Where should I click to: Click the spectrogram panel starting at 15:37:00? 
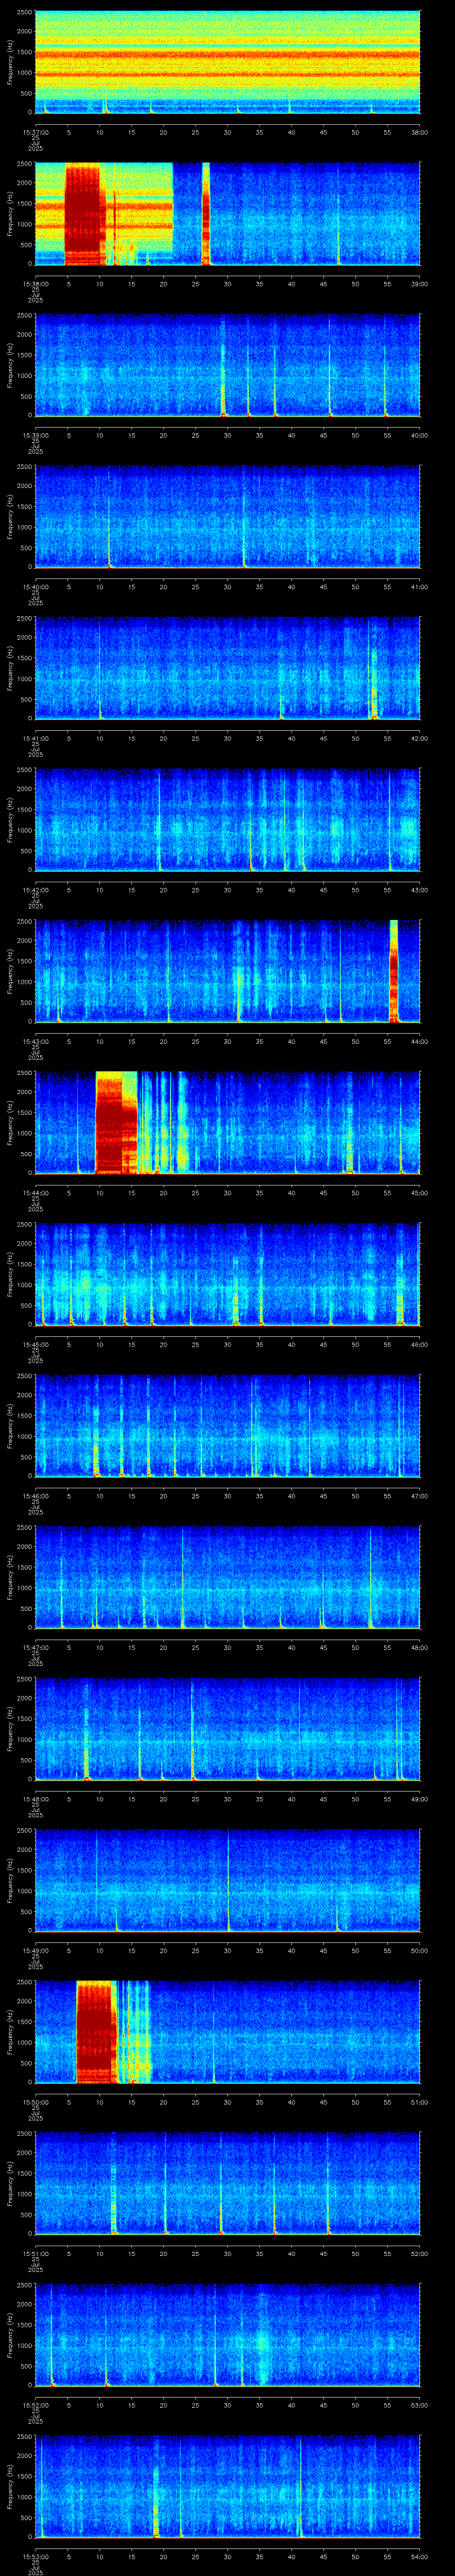228,62
